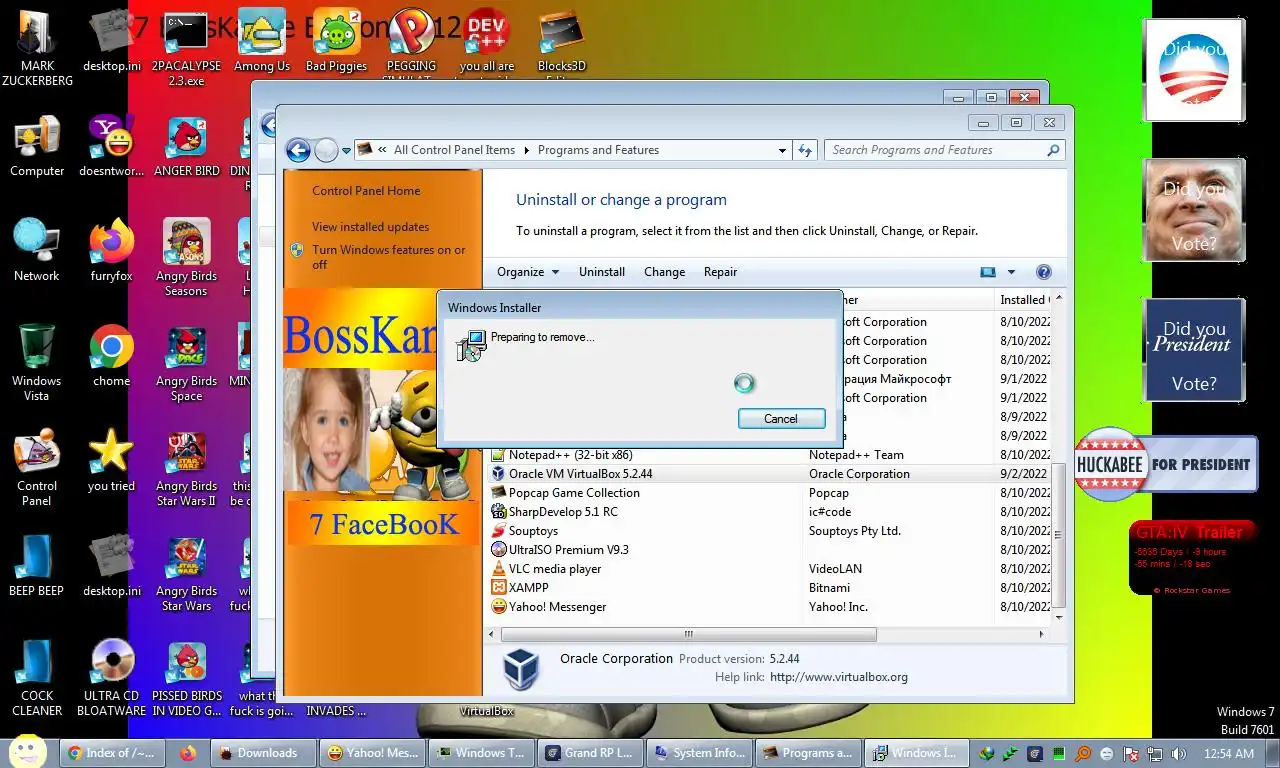This screenshot has height=768, width=1280.
Task: Switch to Downloads taskbar button
Action: pyautogui.click(x=263, y=753)
